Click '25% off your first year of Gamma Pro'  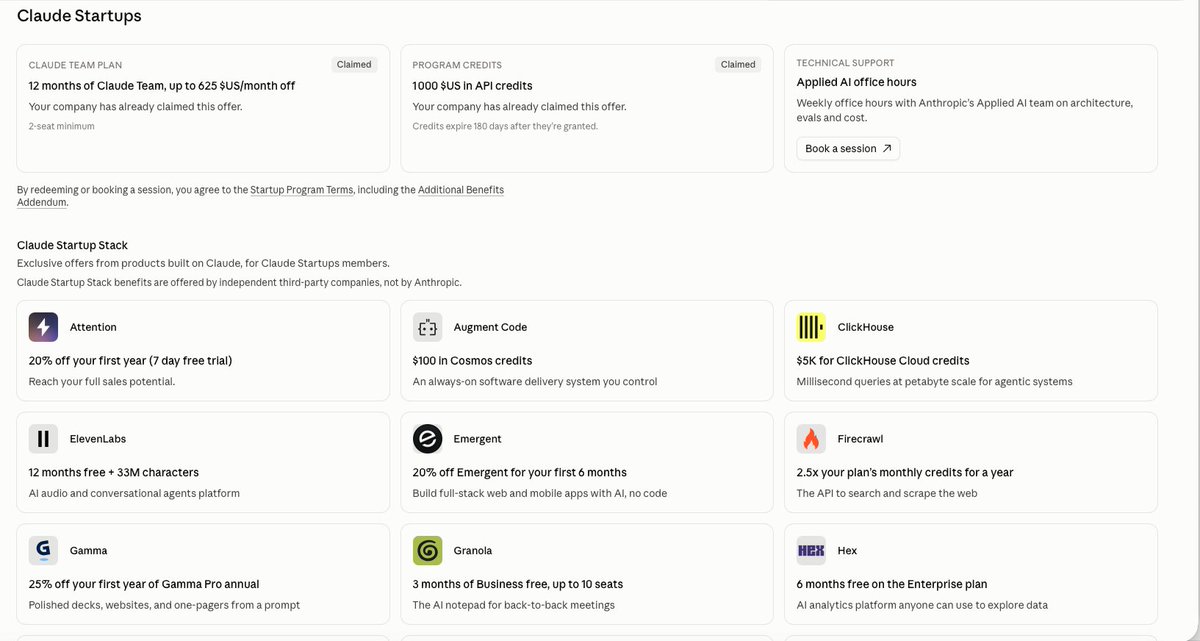pyautogui.click(x=146, y=584)
